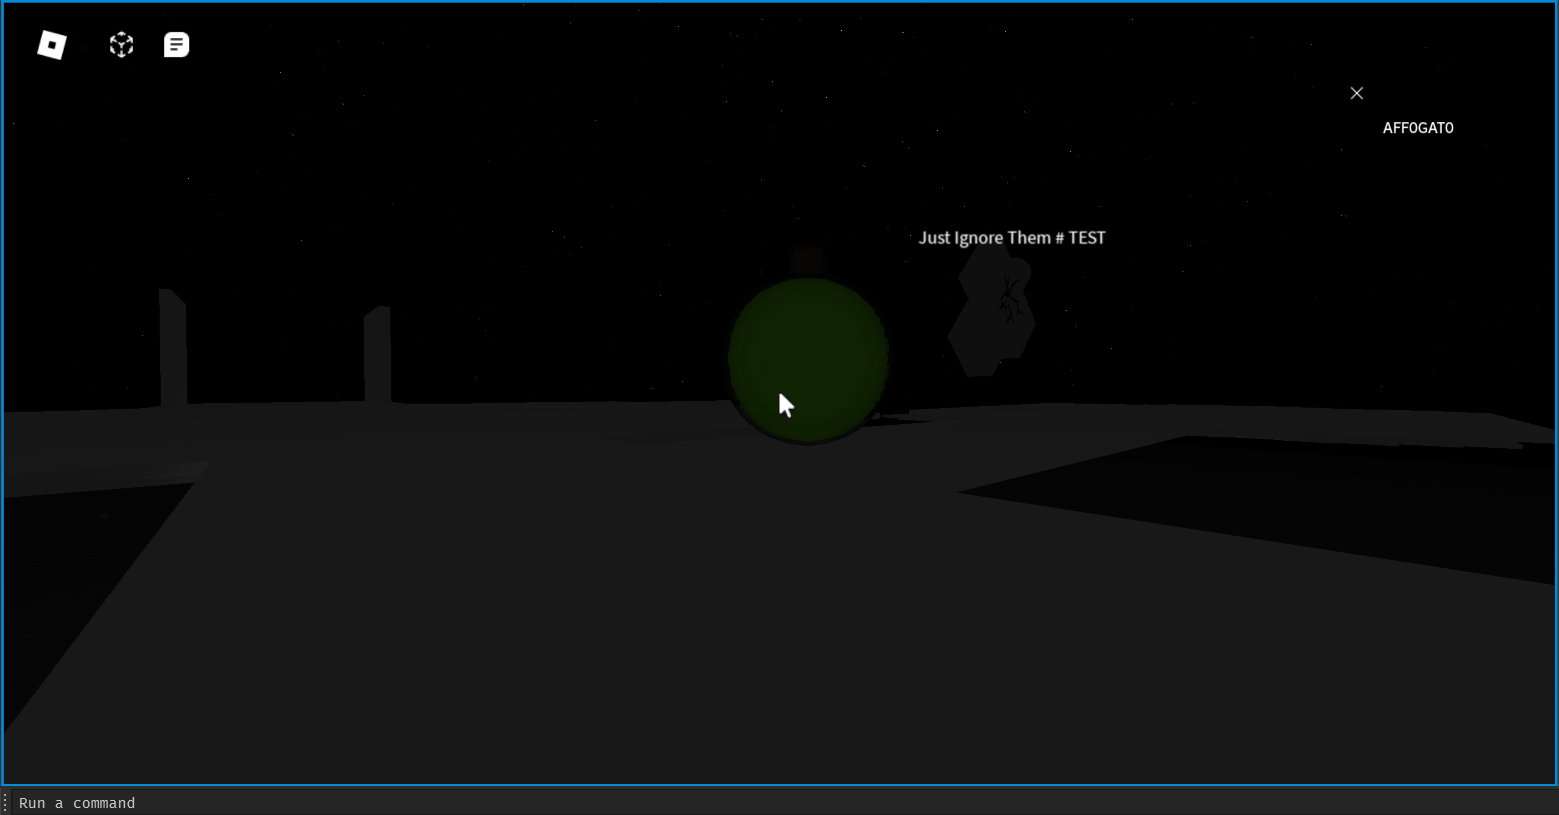Close the player list with the X
Viewport: 1559px width, 815px height.
tap(1356, 93)
